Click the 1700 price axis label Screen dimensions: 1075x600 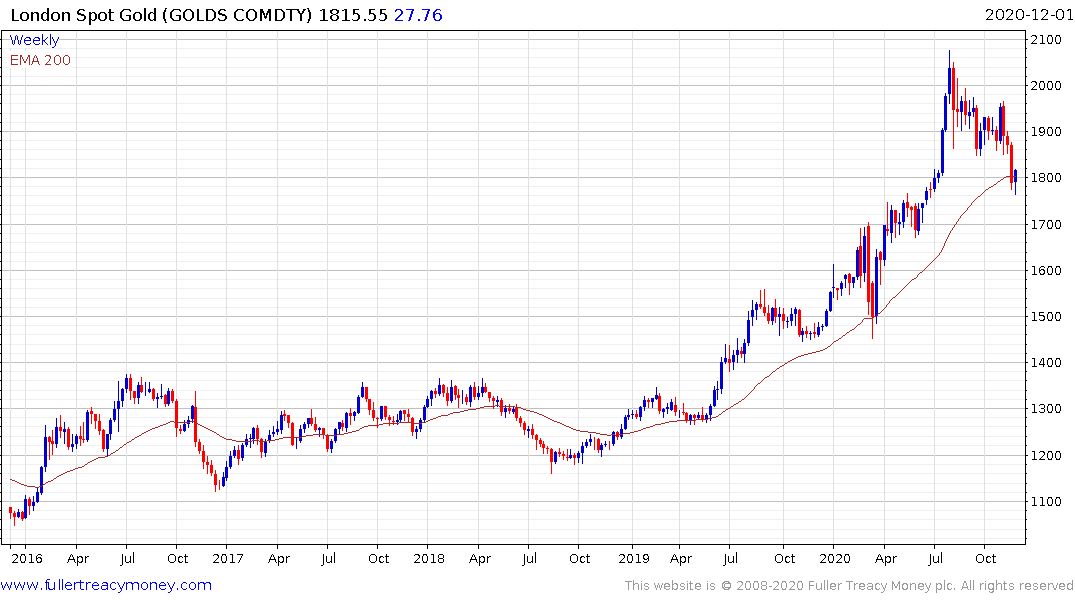tap(1046, 224)
